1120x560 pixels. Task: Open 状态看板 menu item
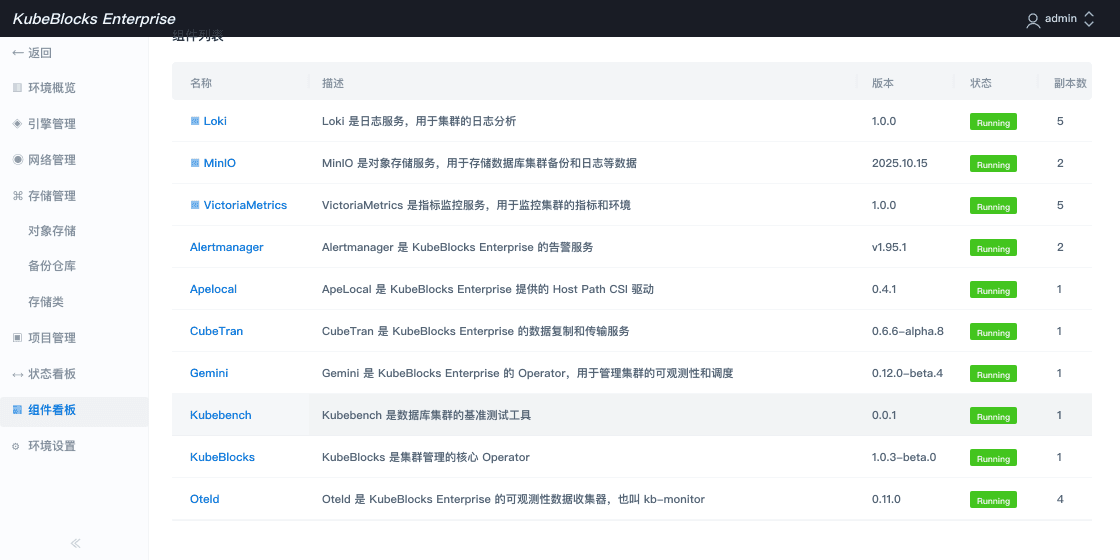pyautogui.click(x=51, y=374)
